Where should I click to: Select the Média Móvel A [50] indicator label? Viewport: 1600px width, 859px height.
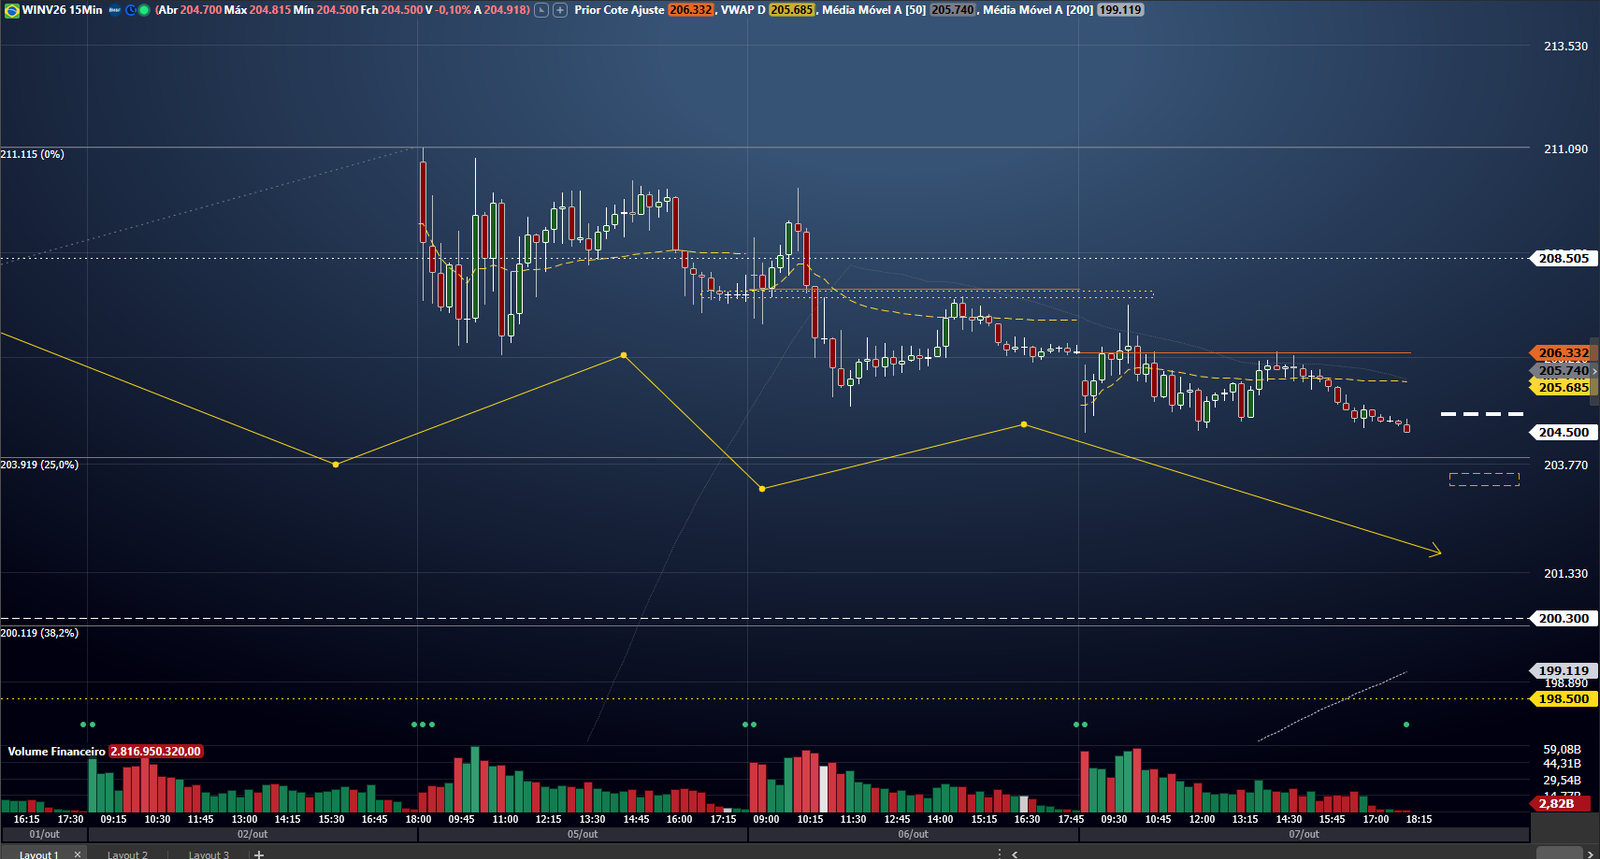coord(874,10)
